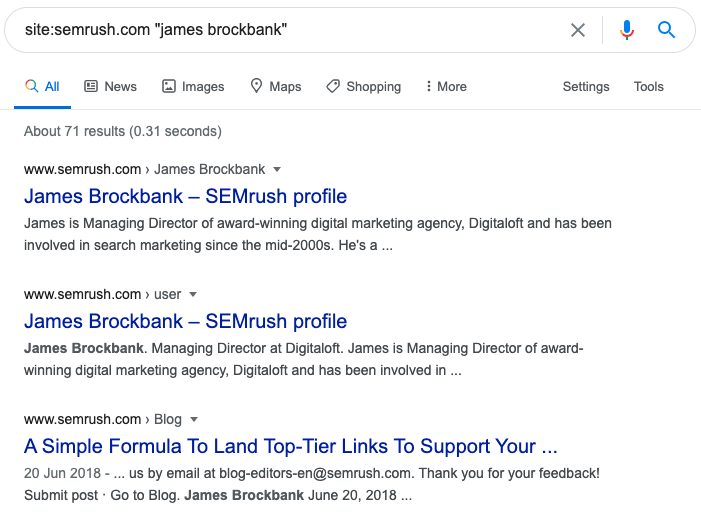Click the Images tab icon

pyautogui.click(x=169, y=87)
